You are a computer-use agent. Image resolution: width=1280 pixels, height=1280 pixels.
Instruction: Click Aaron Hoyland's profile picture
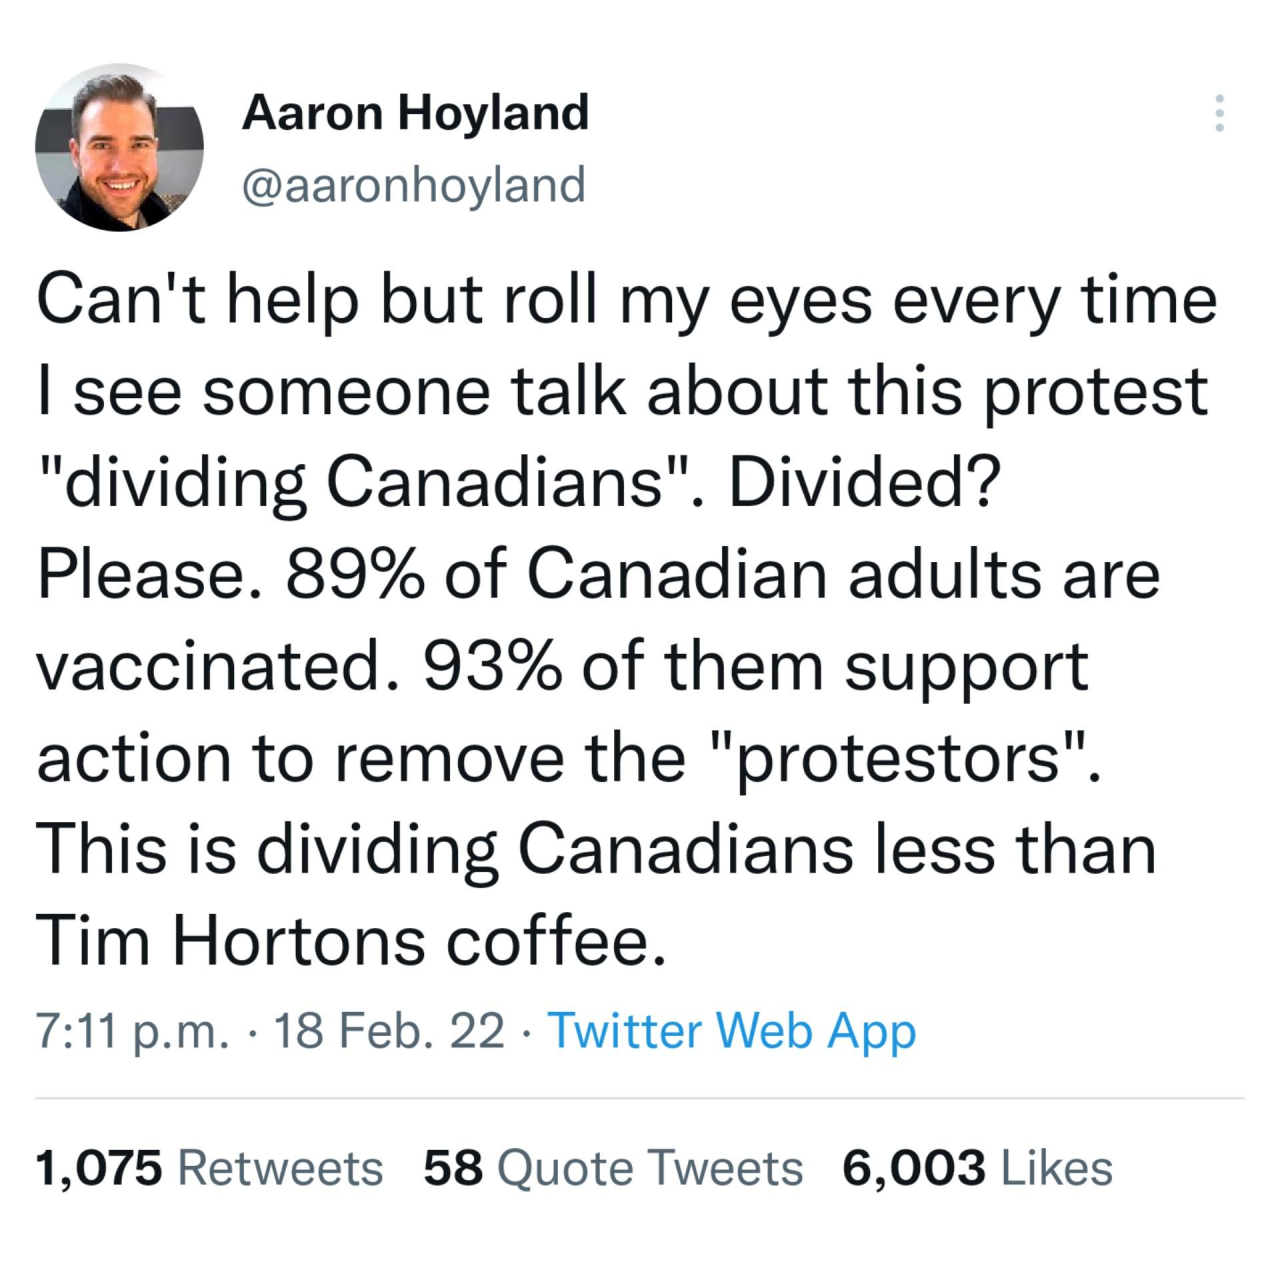click(119, 148)
